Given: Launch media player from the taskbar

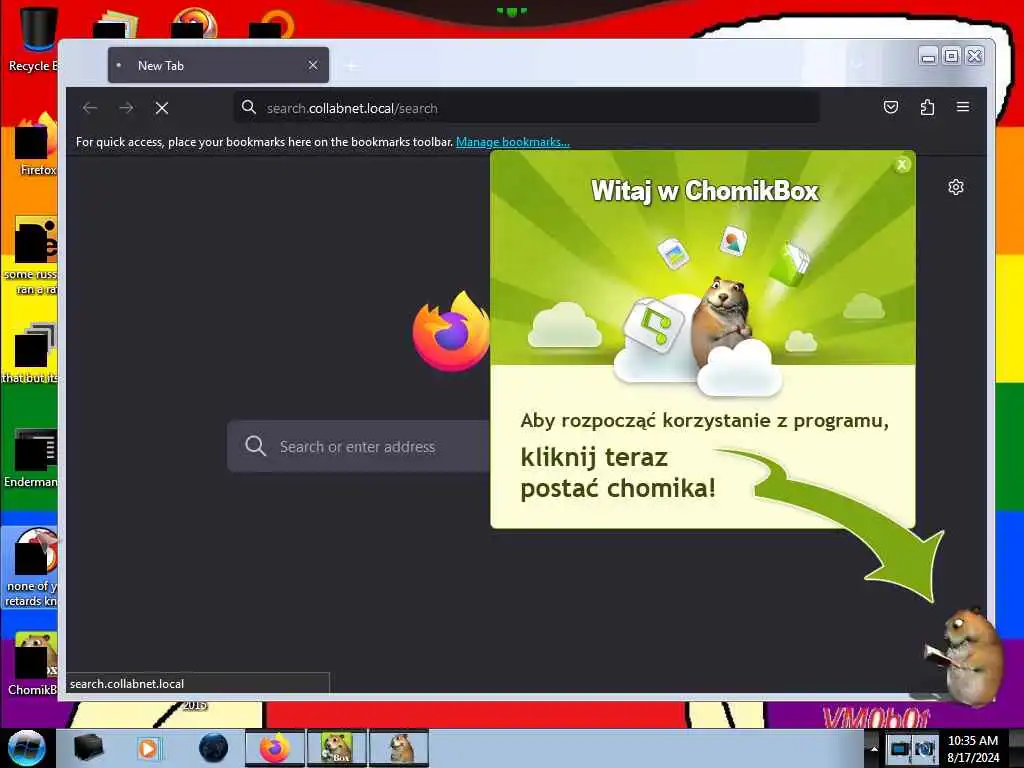Looking at the screenshot, I should coord(149,748).
